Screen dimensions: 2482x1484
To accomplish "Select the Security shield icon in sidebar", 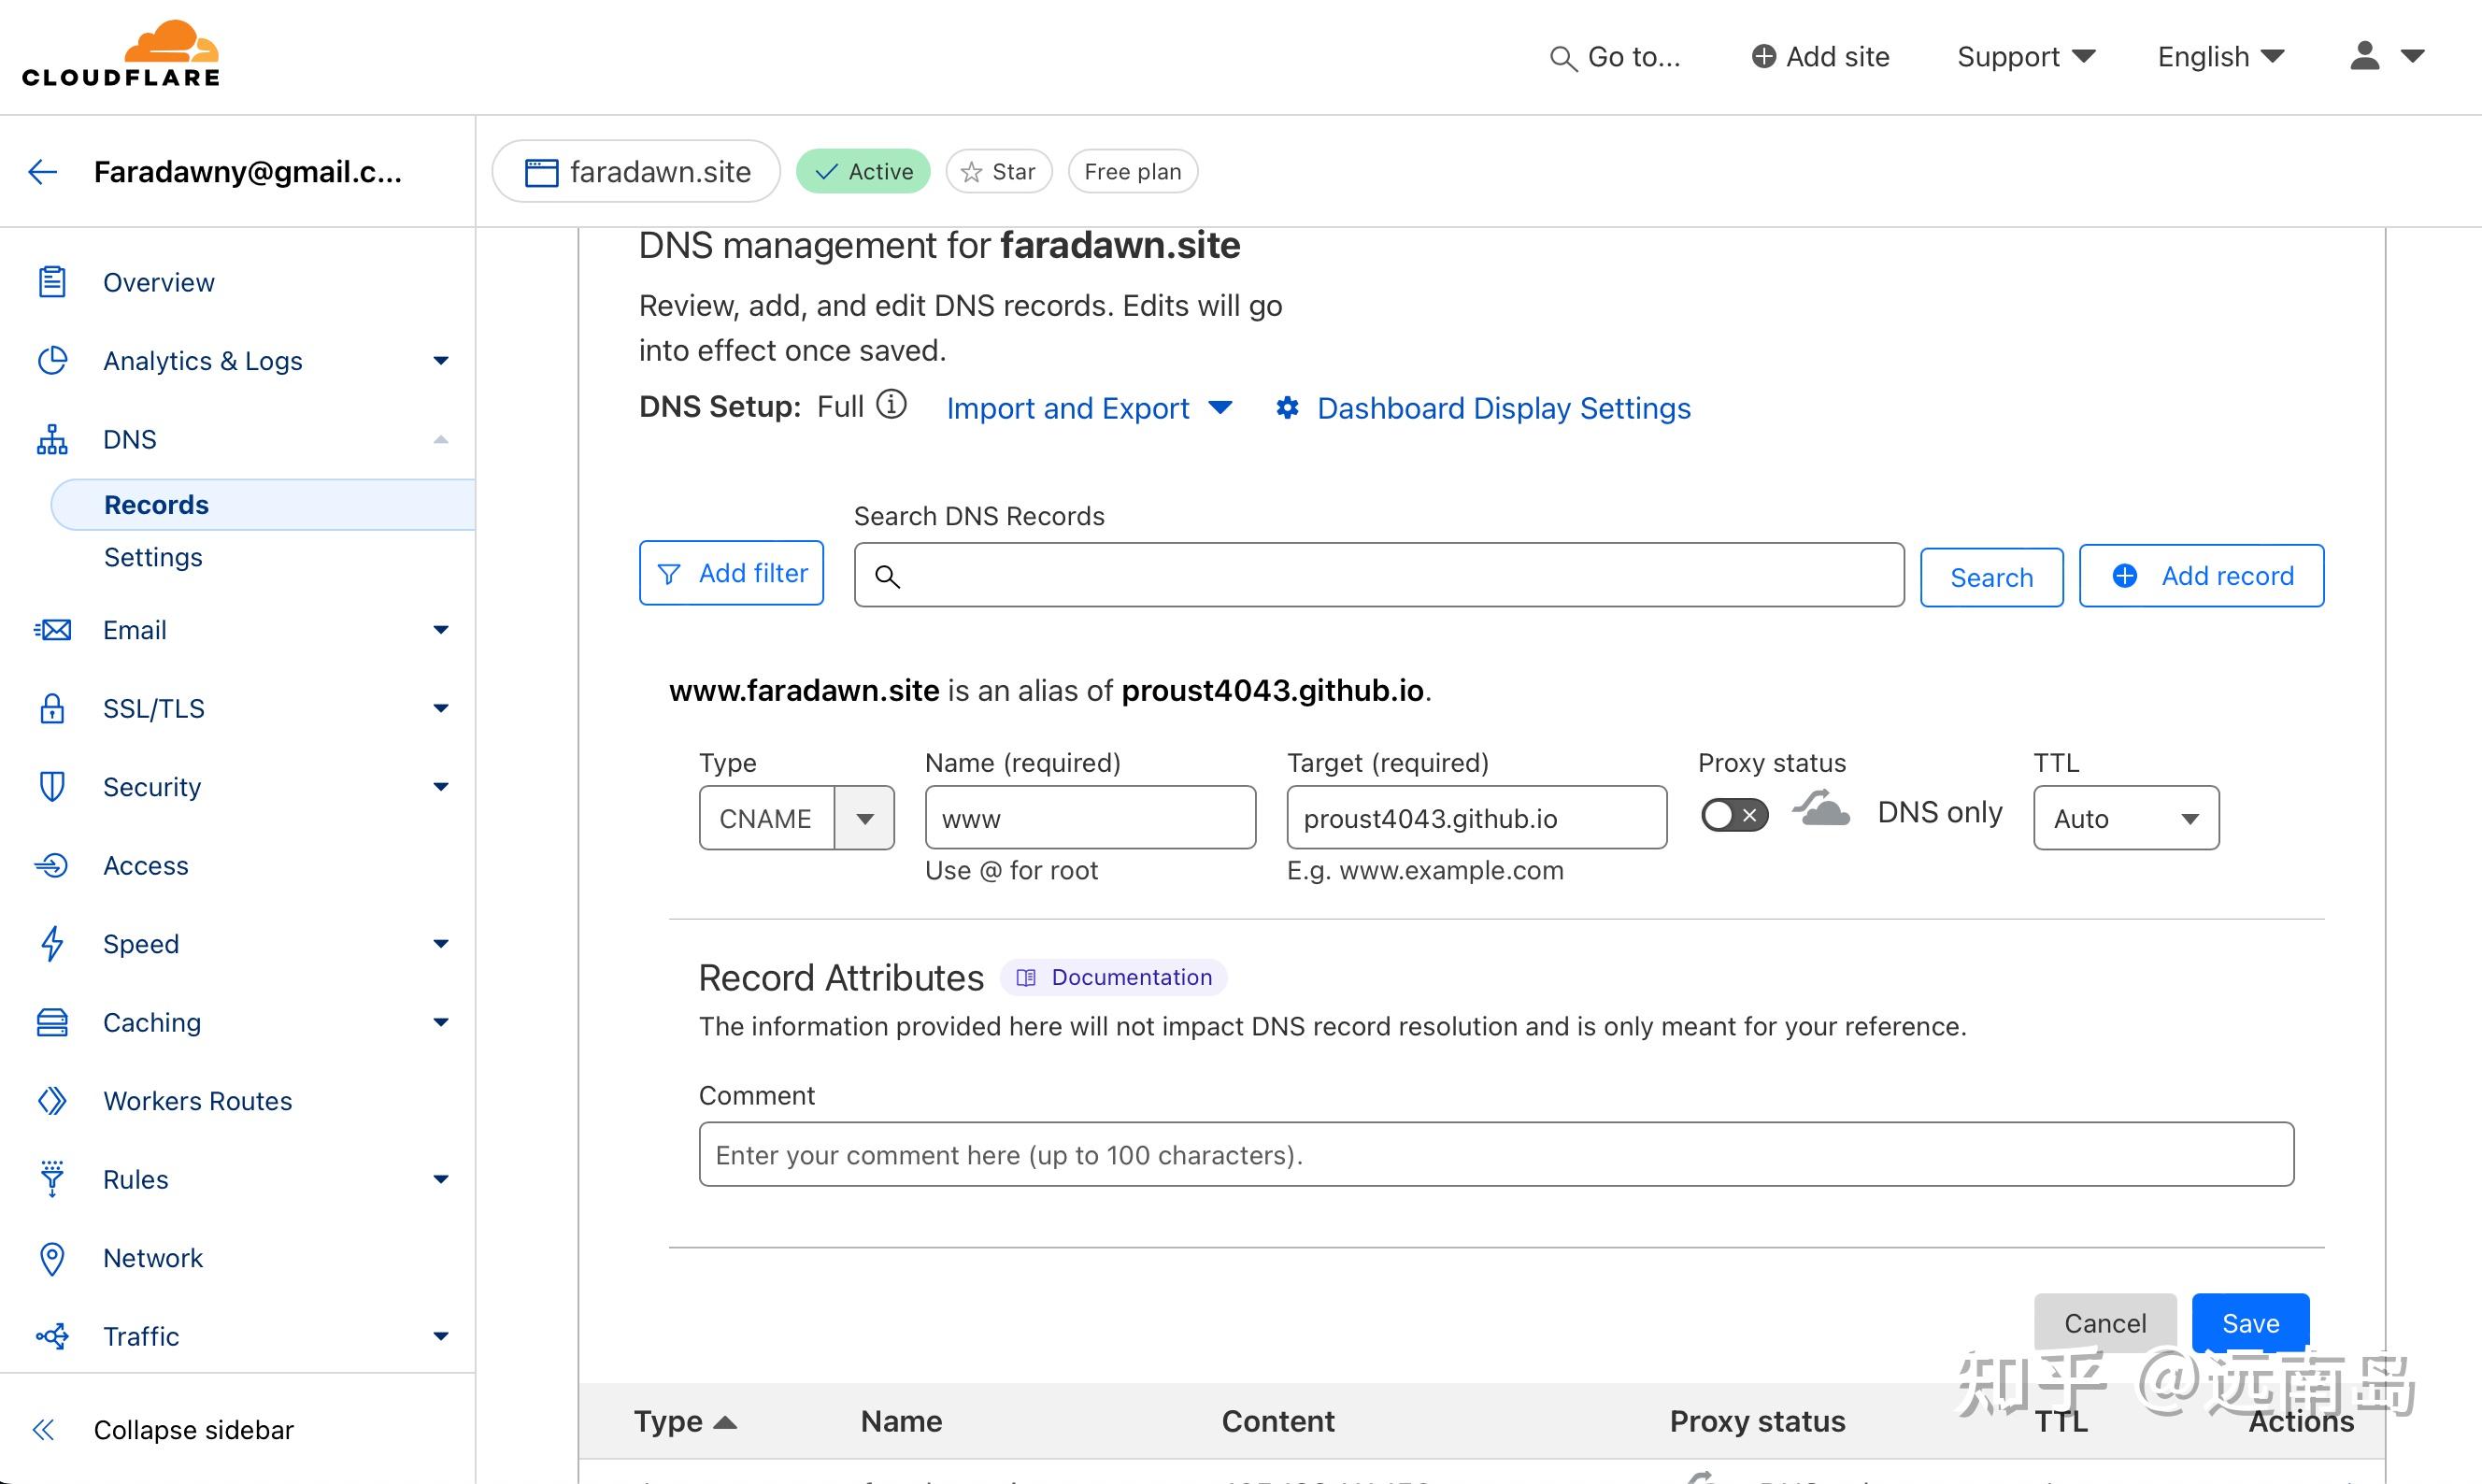I will tap(52, 787).
